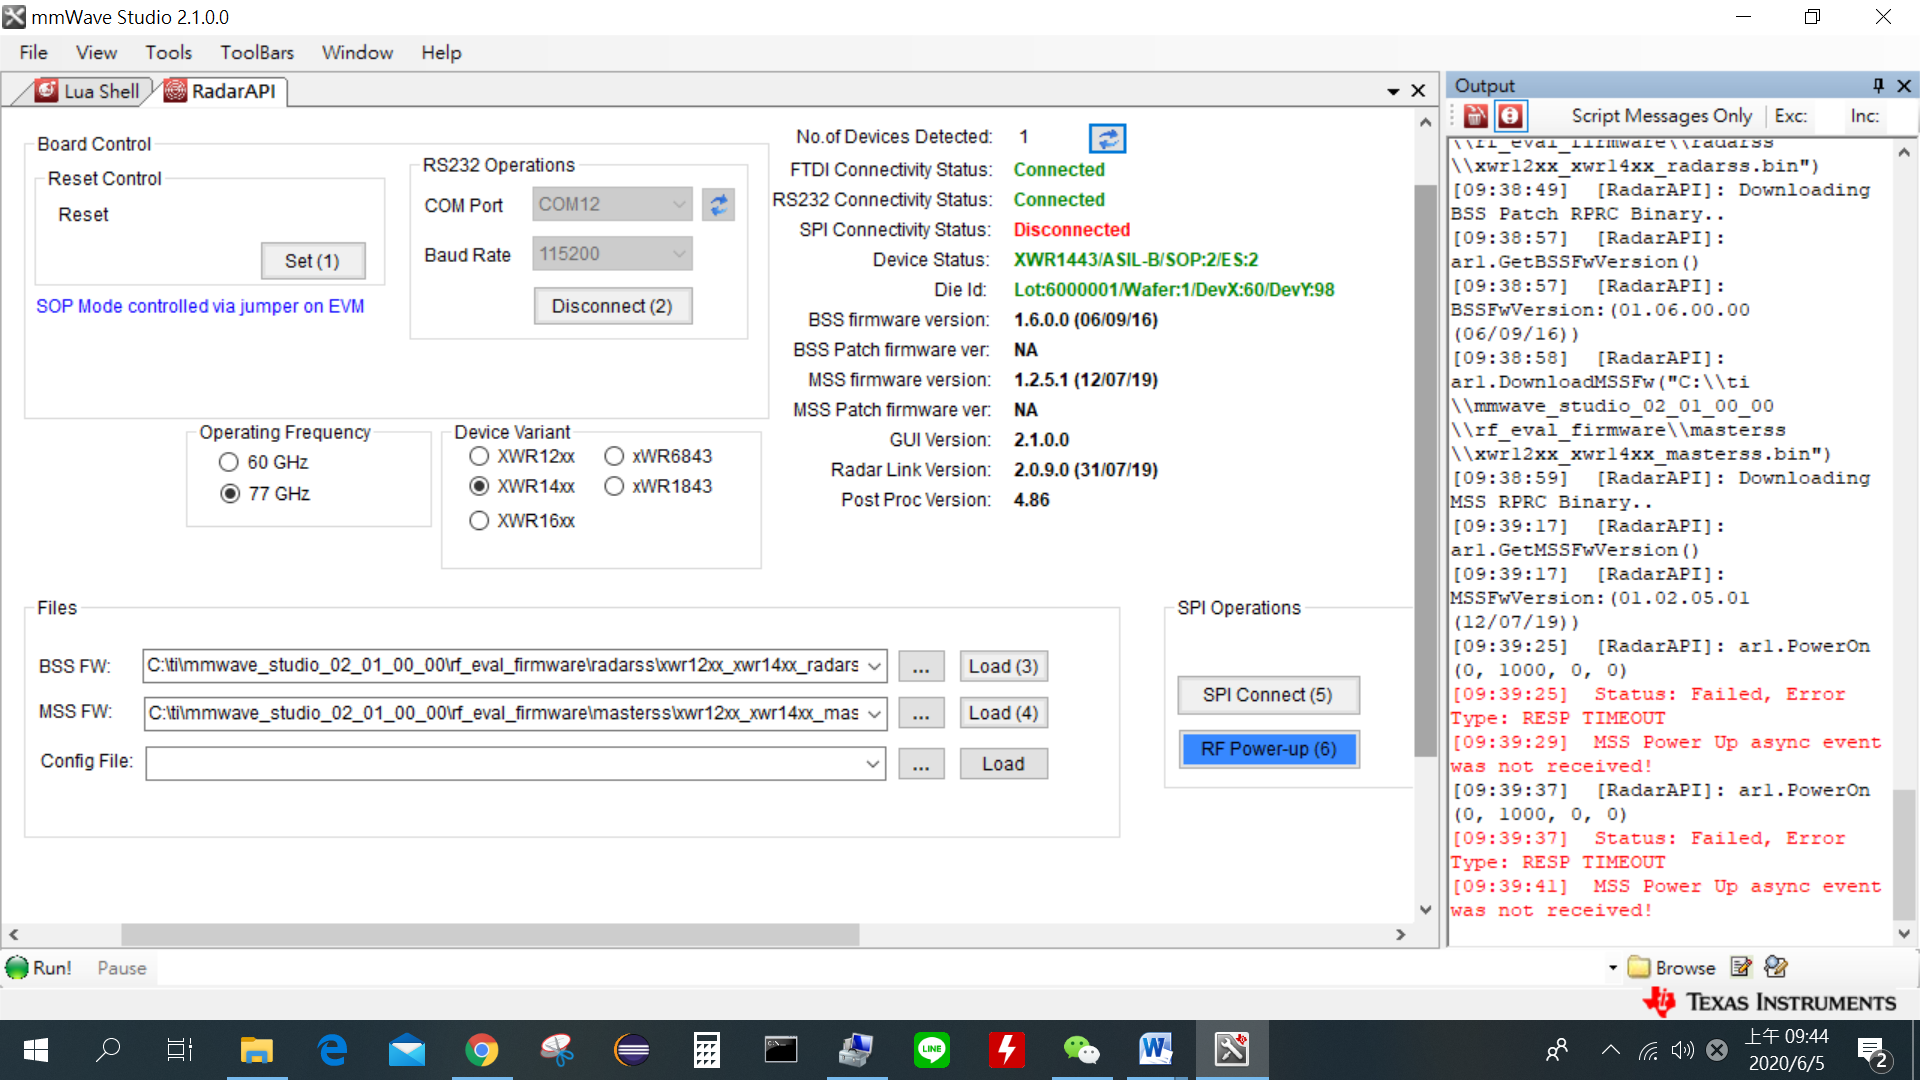This screenshot has height=1080, width=1920.
Task: Clear the Output log with trash icon
Action: point(1476,116)
